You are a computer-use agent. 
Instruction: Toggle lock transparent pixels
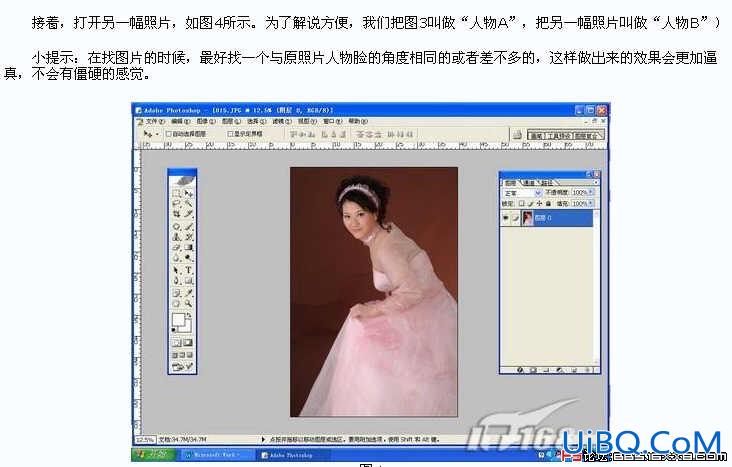(521, 204)
